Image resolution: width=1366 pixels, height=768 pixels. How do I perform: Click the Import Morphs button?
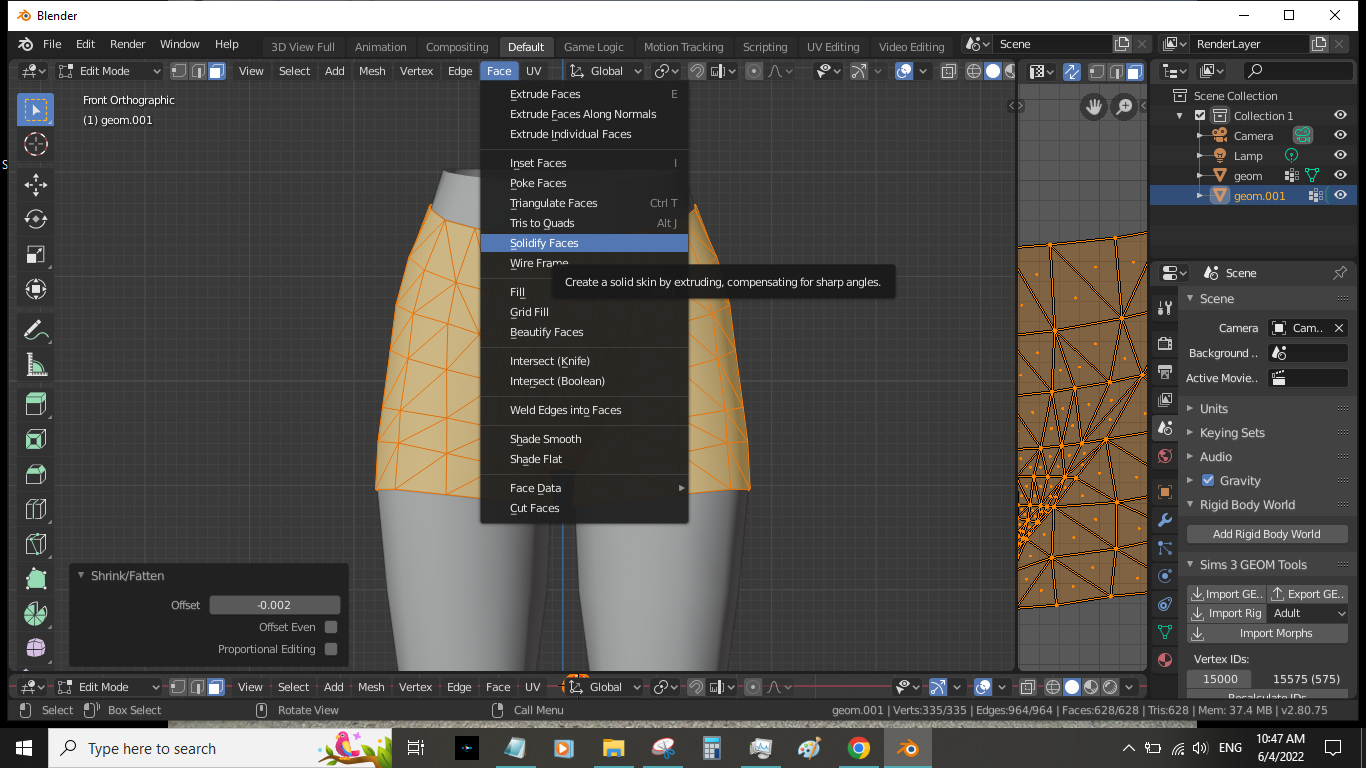click(1268, 633)
